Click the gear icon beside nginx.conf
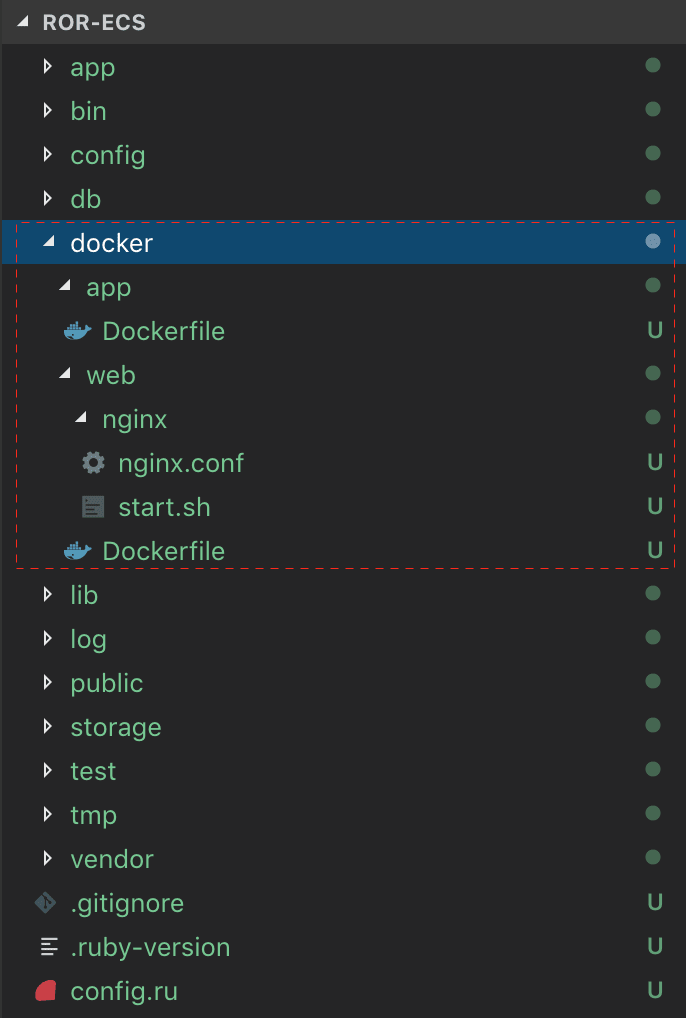 pos(93,463)
